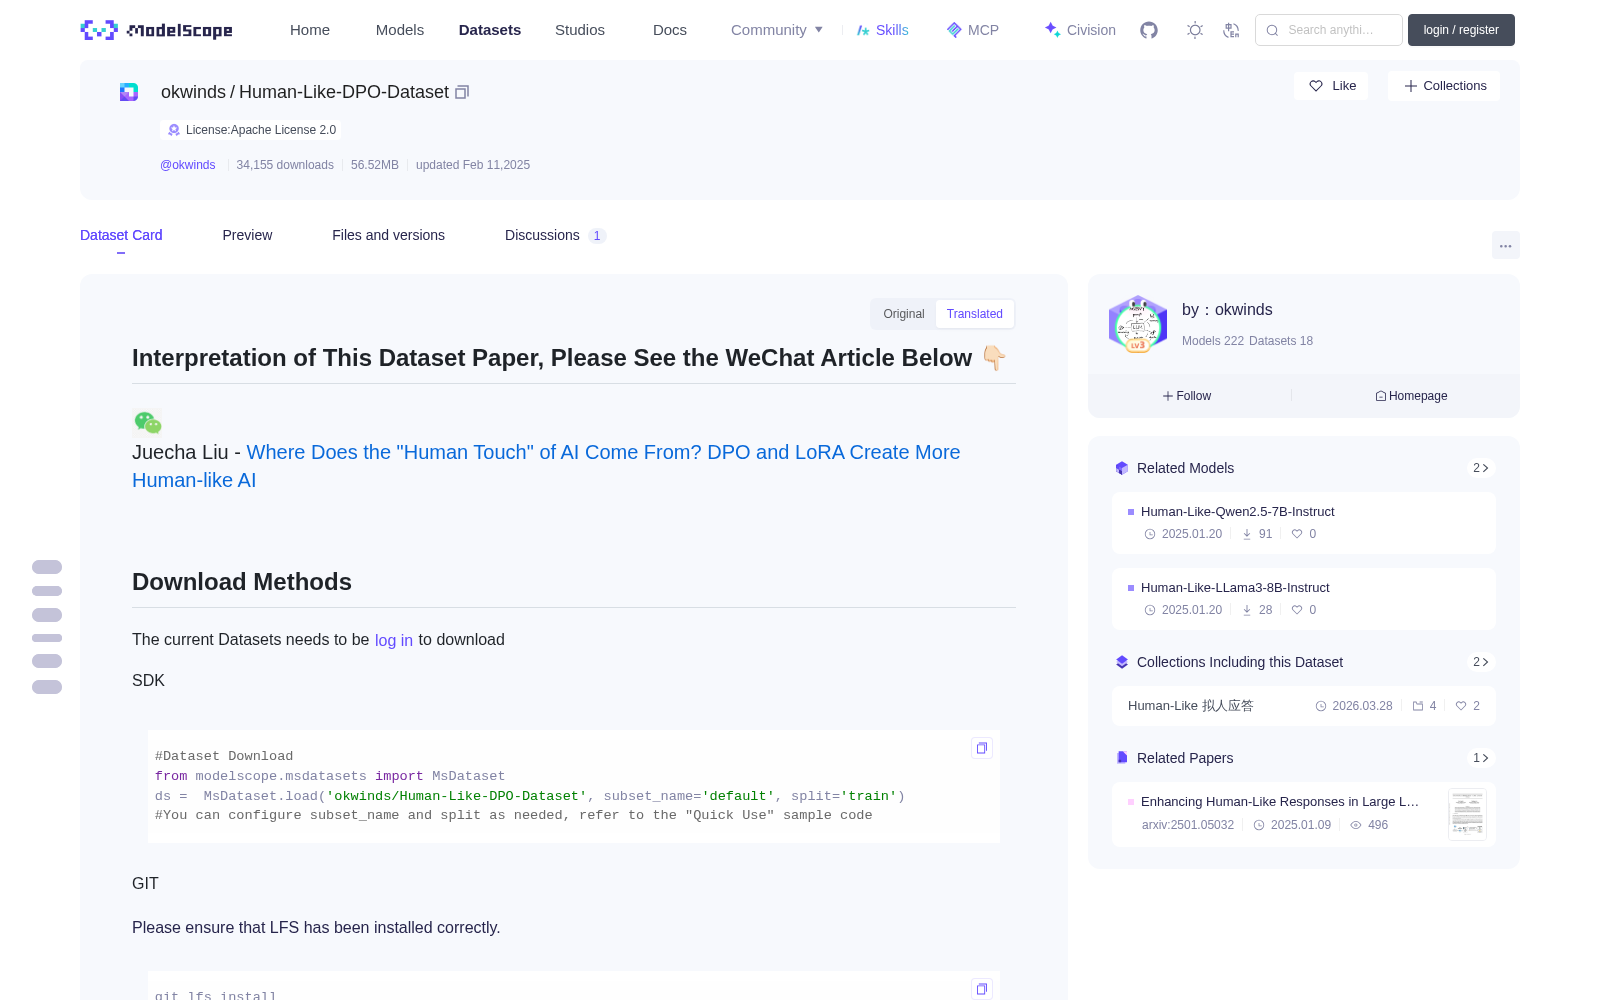
Task: Copy the SDK dataset download code
Action: 982,748
